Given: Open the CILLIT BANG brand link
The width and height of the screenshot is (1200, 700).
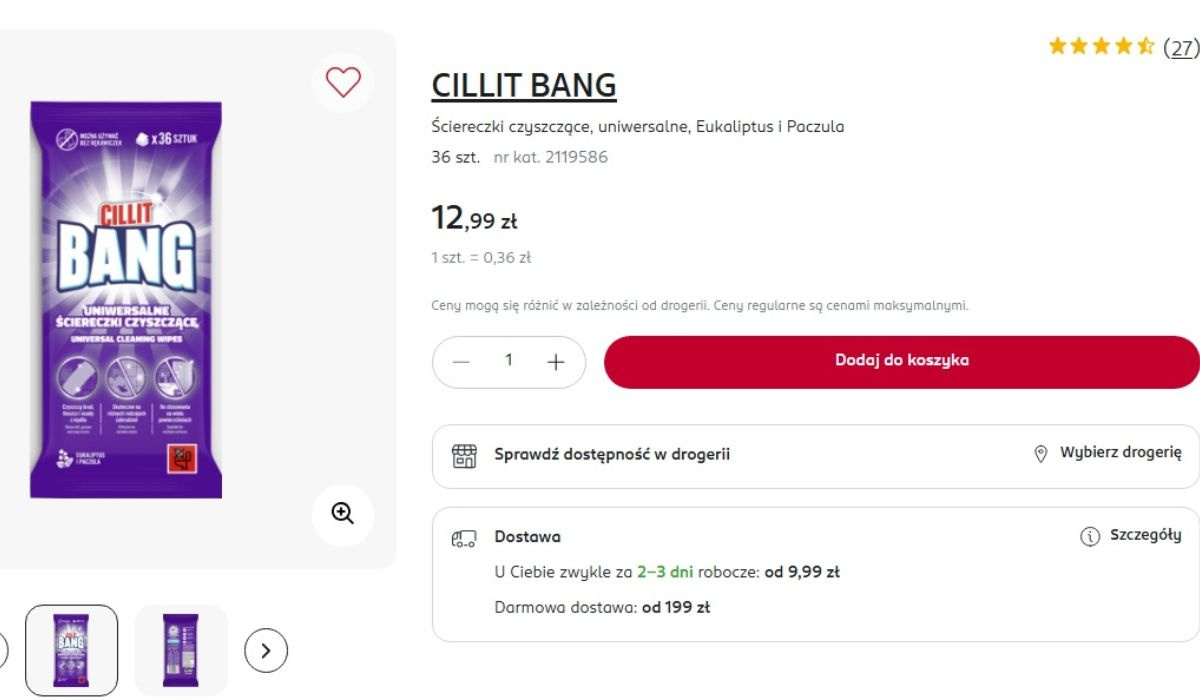Looking at the screenshot, I should click(x=524, y=86).
